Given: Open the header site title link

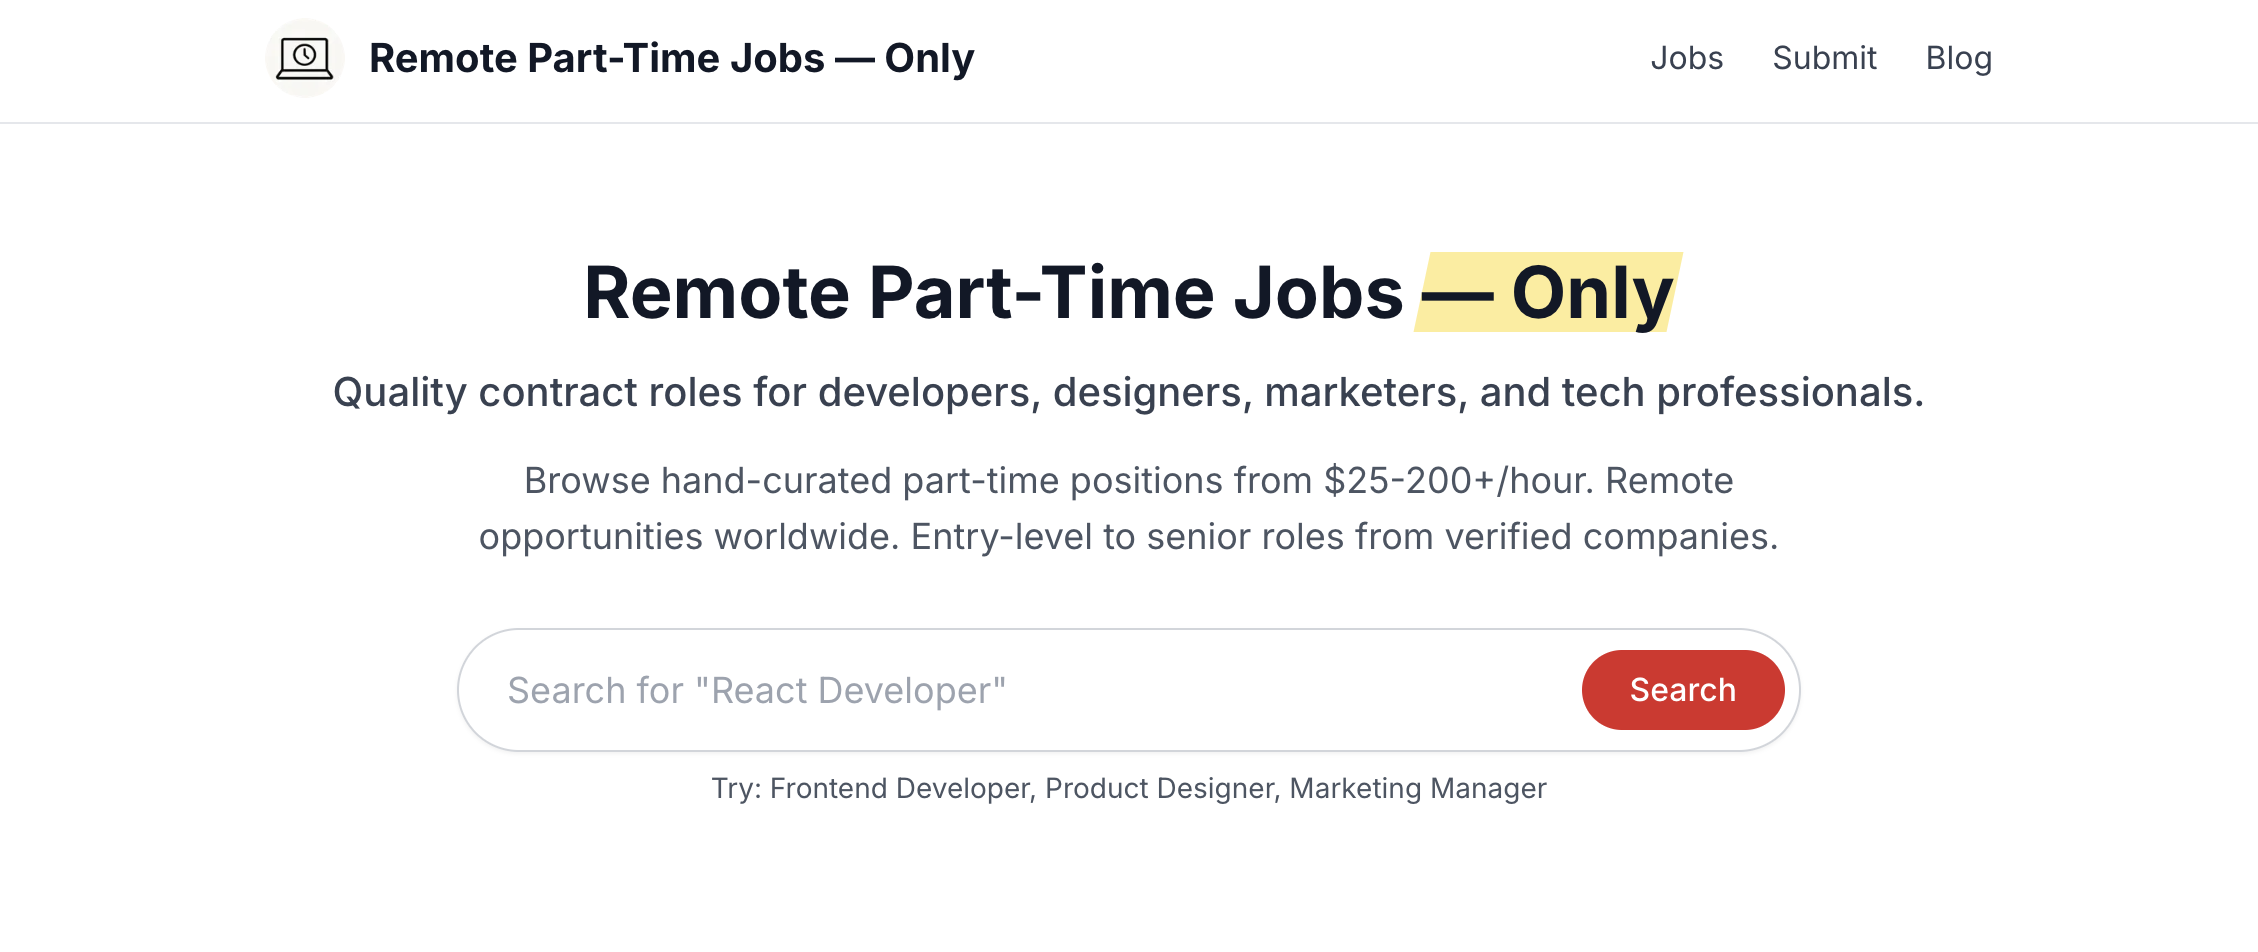Looking at the screenshot, I should 671,58.
